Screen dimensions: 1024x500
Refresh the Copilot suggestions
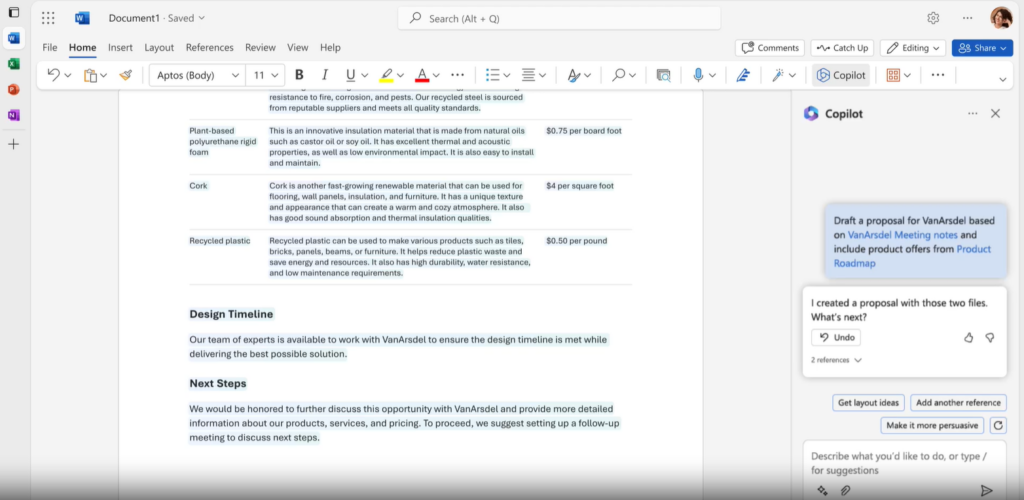[x=997, y=425]
